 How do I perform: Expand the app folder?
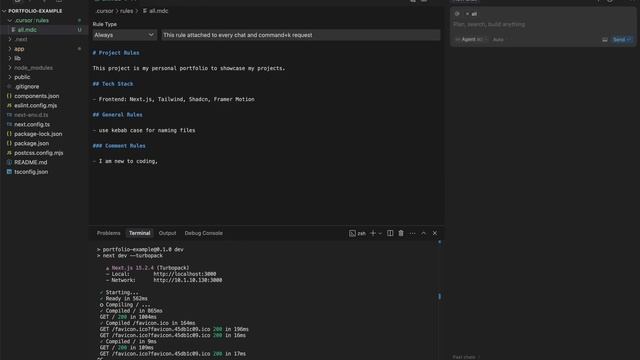(x=10, y=49)
